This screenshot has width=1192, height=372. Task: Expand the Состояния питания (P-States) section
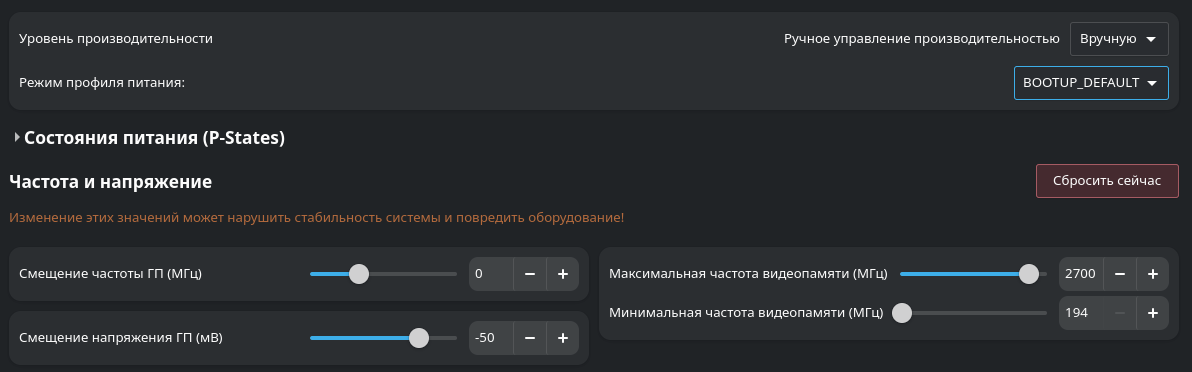point(149,138)
